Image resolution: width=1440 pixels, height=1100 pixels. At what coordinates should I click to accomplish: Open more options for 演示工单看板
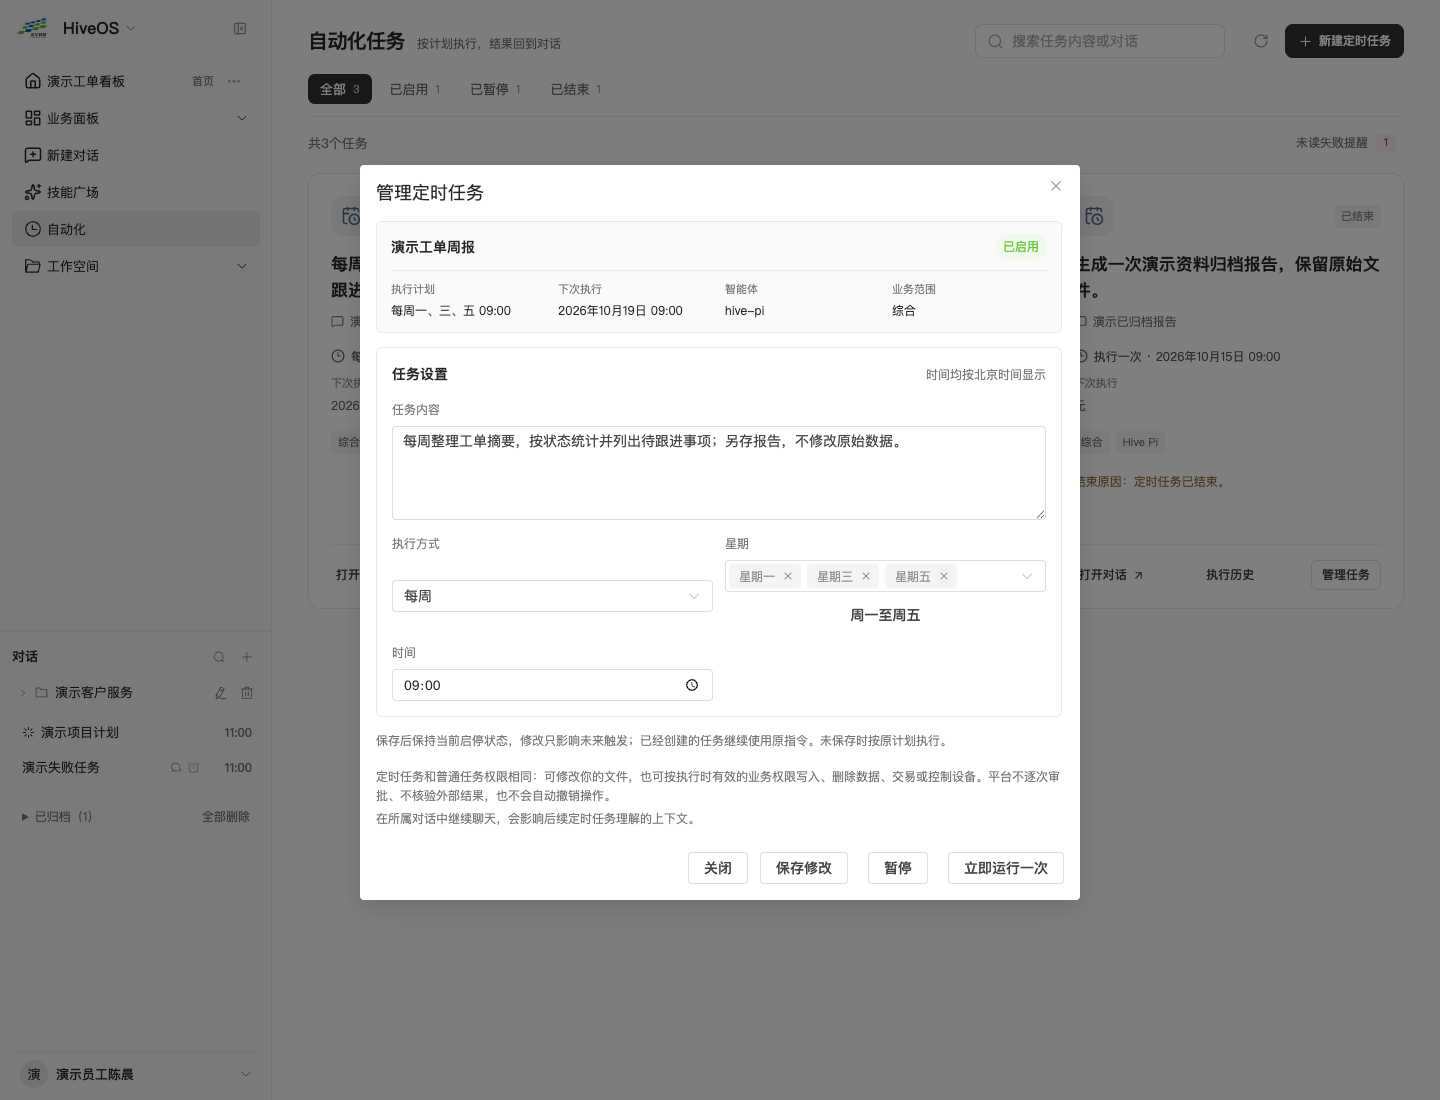pyautogui.click(x=234, y=81)
